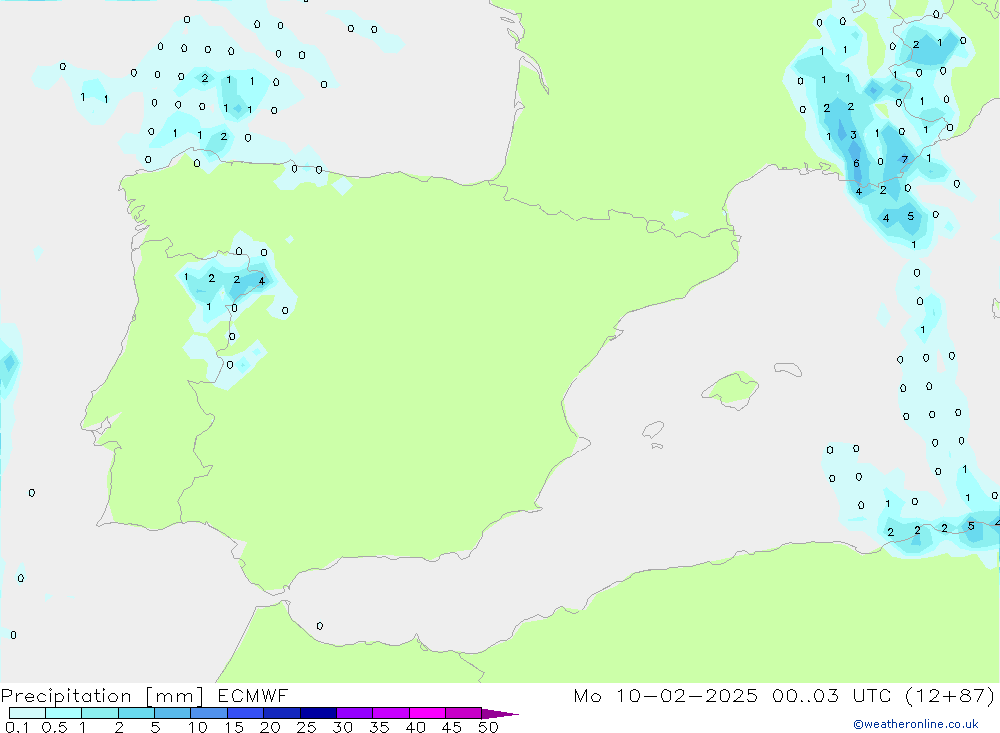Click legend tick label '40'
Viewport: 1000px width, 733px height.
coord(416,727)
